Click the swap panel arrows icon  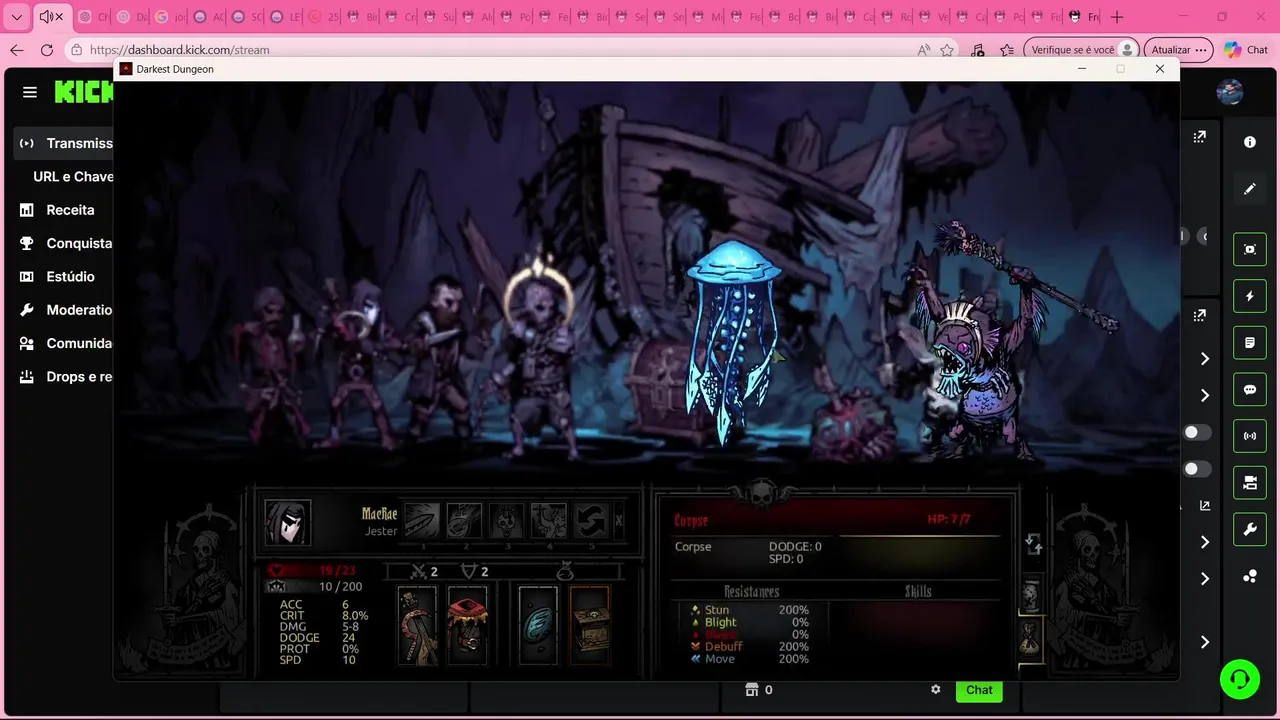1034,545
